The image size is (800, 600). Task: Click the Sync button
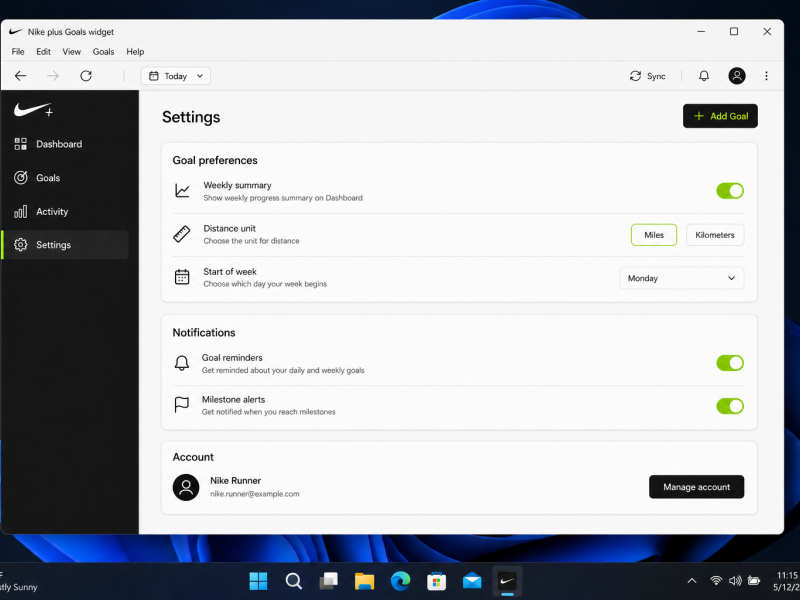pos(647,76)
